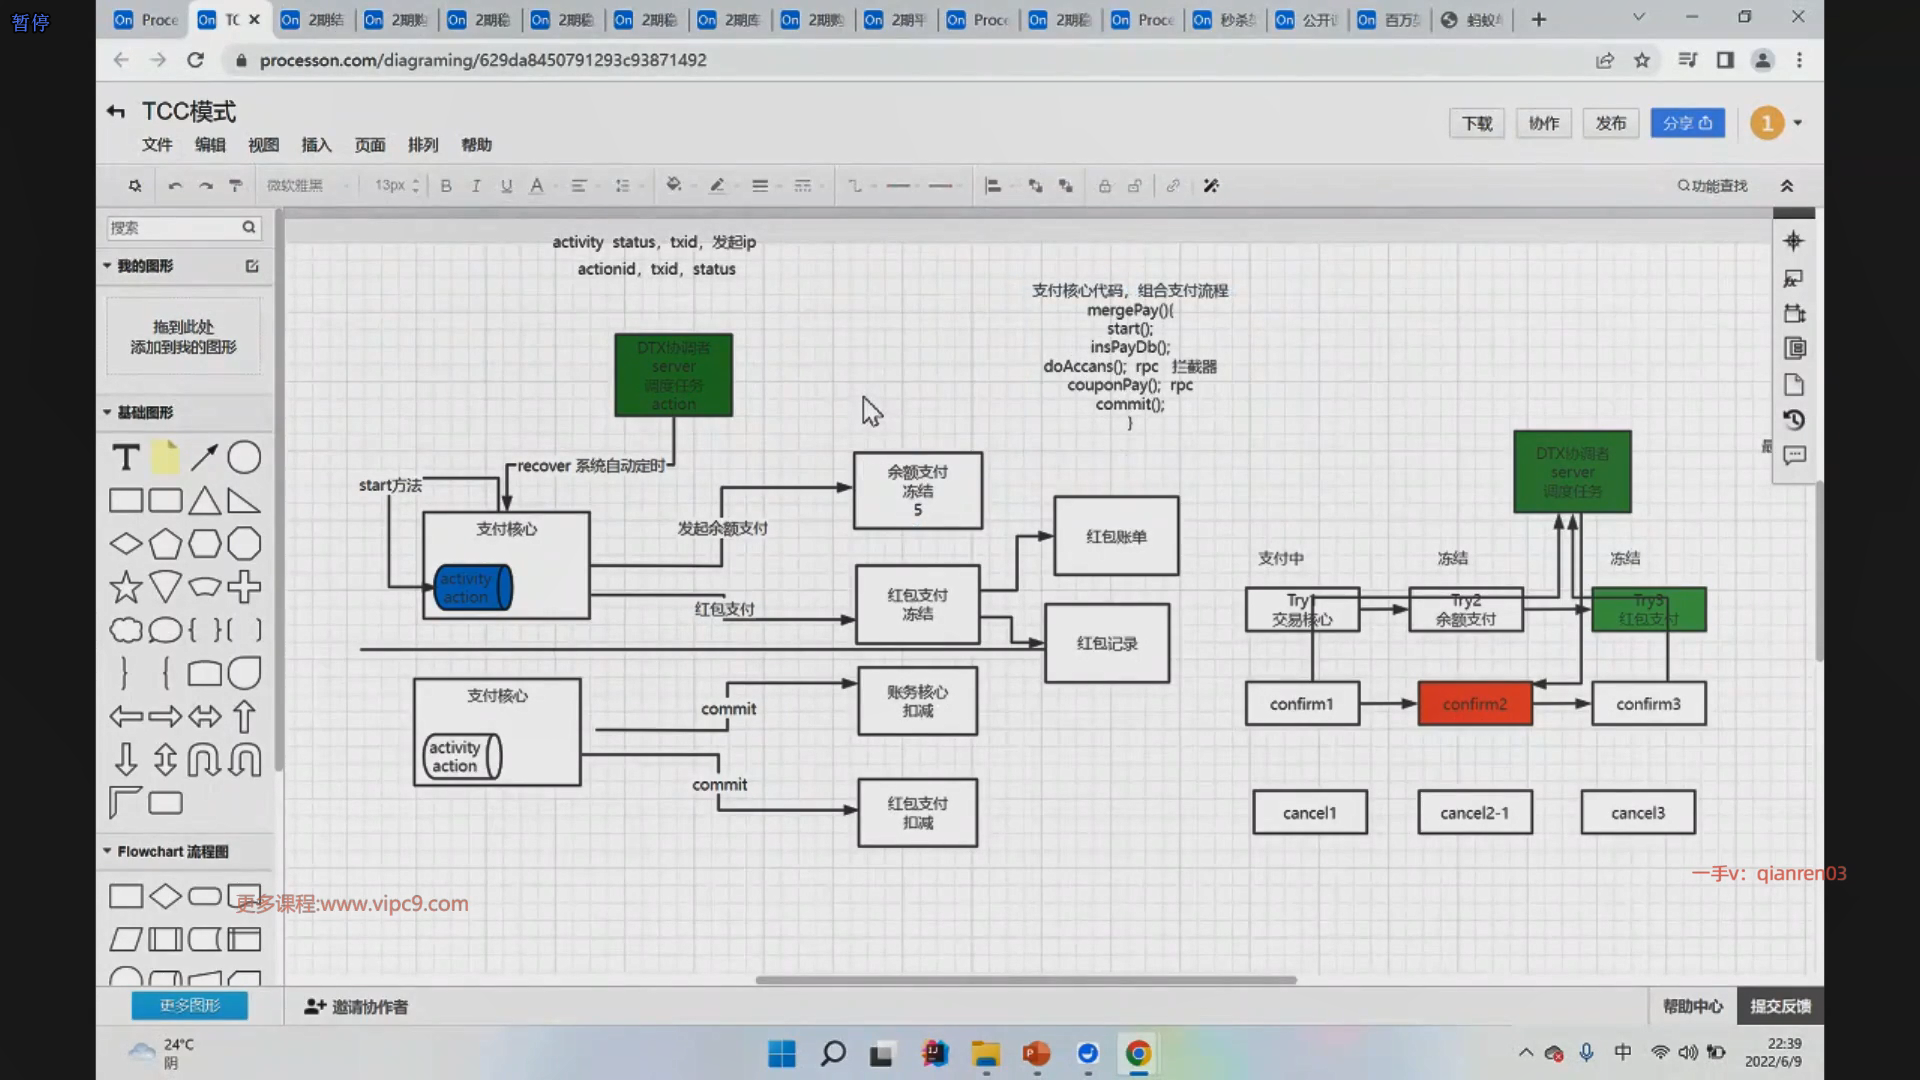Click the 下载 button
This screenshot has width=1920, height=1080.
1476,123
